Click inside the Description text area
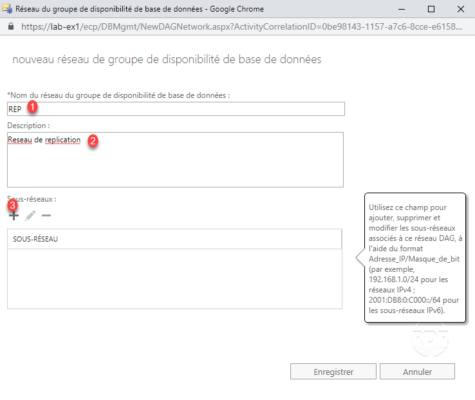The height and width of the screenshot is (400, 475). (175, 160)
